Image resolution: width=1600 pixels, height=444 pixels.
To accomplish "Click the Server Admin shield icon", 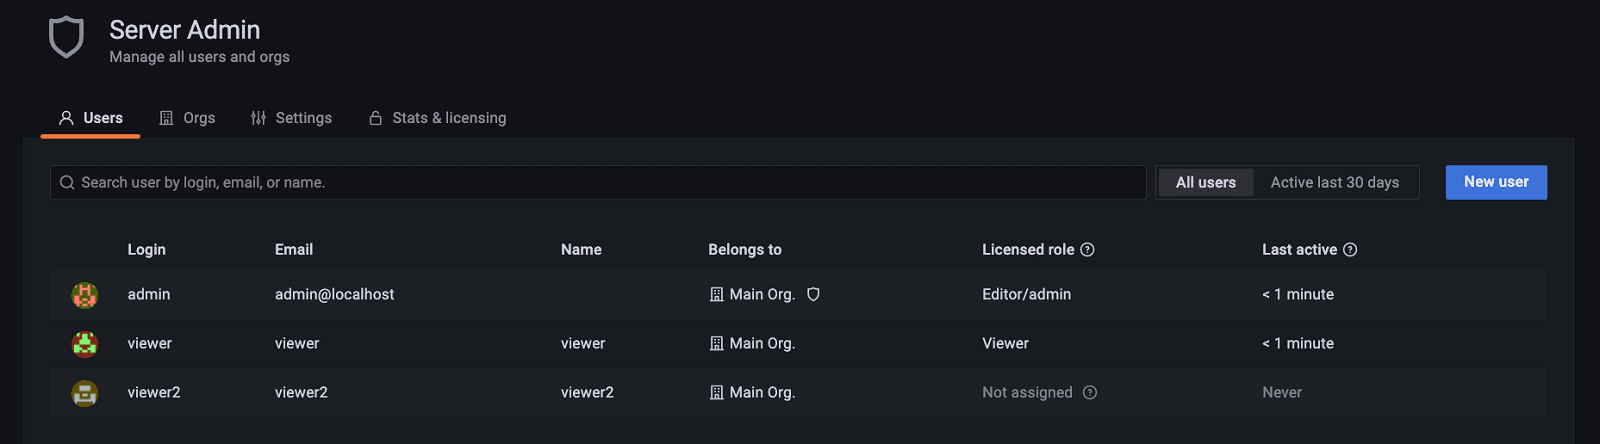I will [x=66, y=38].
